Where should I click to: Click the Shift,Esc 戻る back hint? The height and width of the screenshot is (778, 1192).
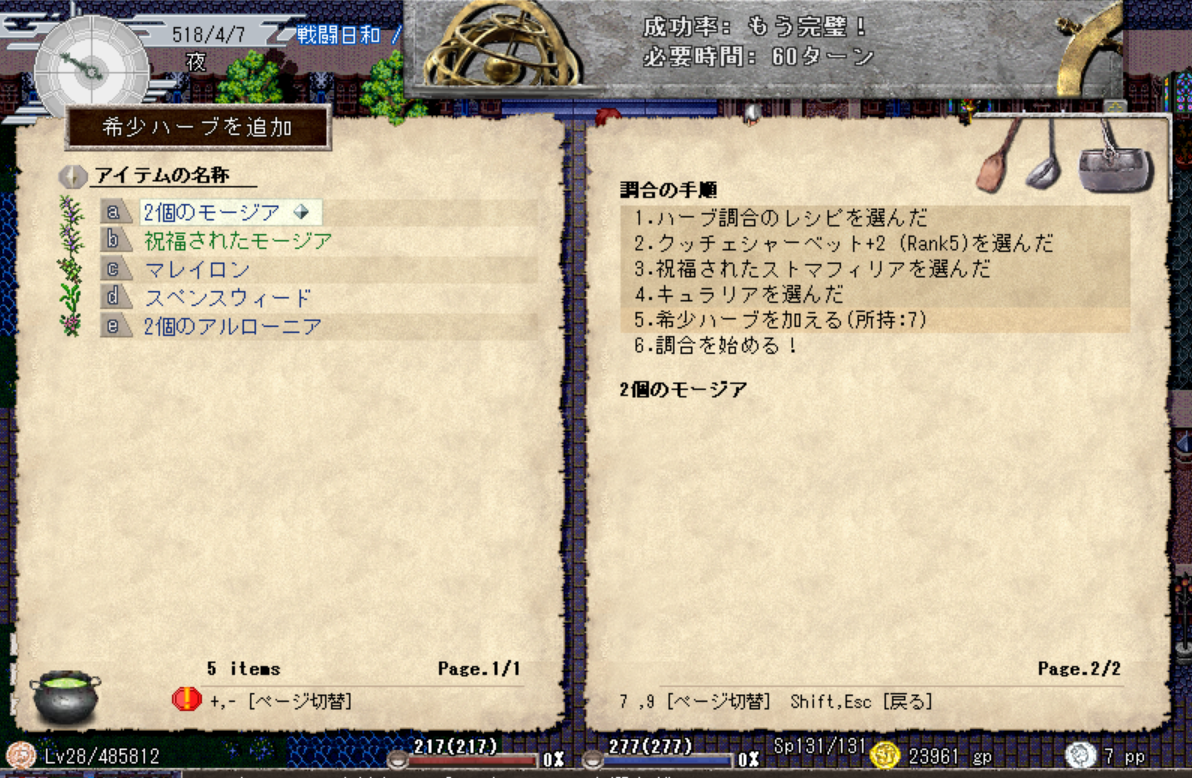pos(861,701)
